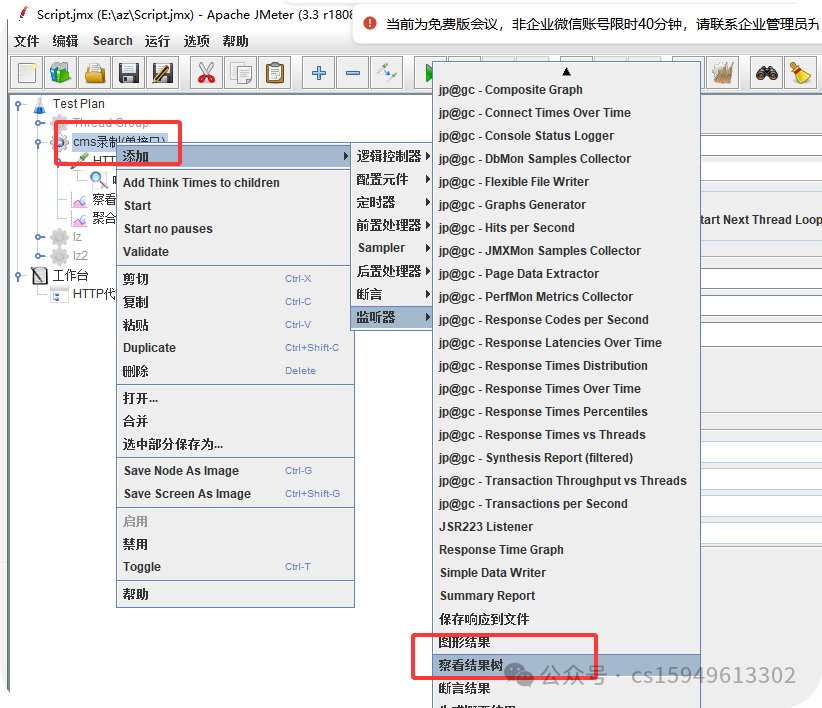Click the Toggle enable/disable toolbar icon

tap(387, 73)
